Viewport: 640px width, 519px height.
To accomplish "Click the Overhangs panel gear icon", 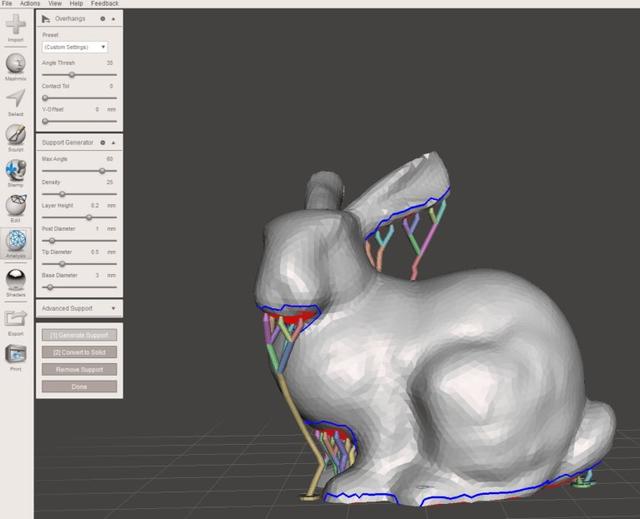I will (102, 19).
